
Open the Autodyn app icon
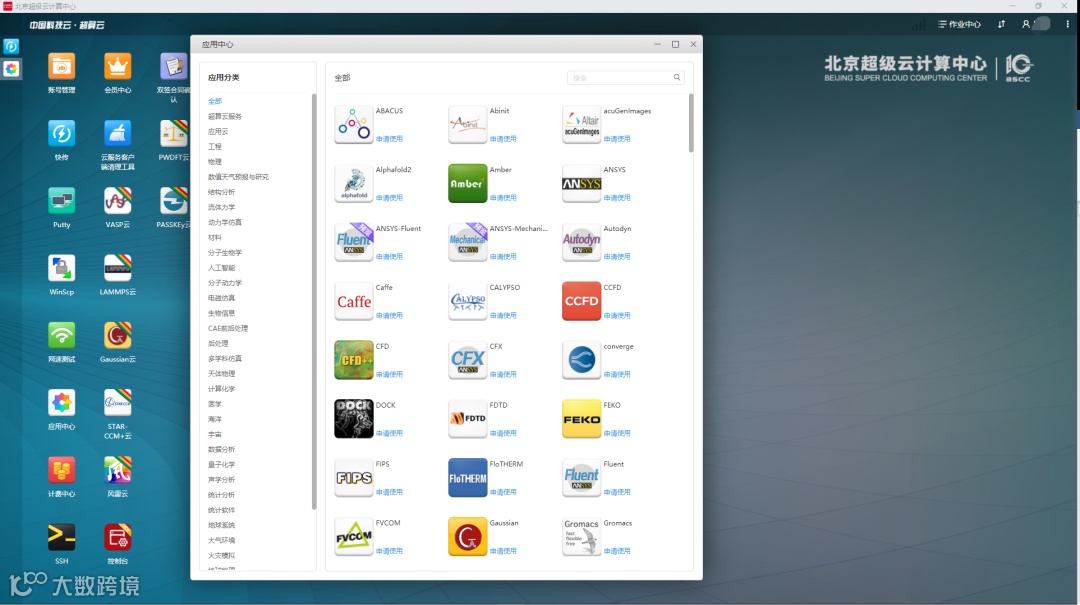[581, 243]
